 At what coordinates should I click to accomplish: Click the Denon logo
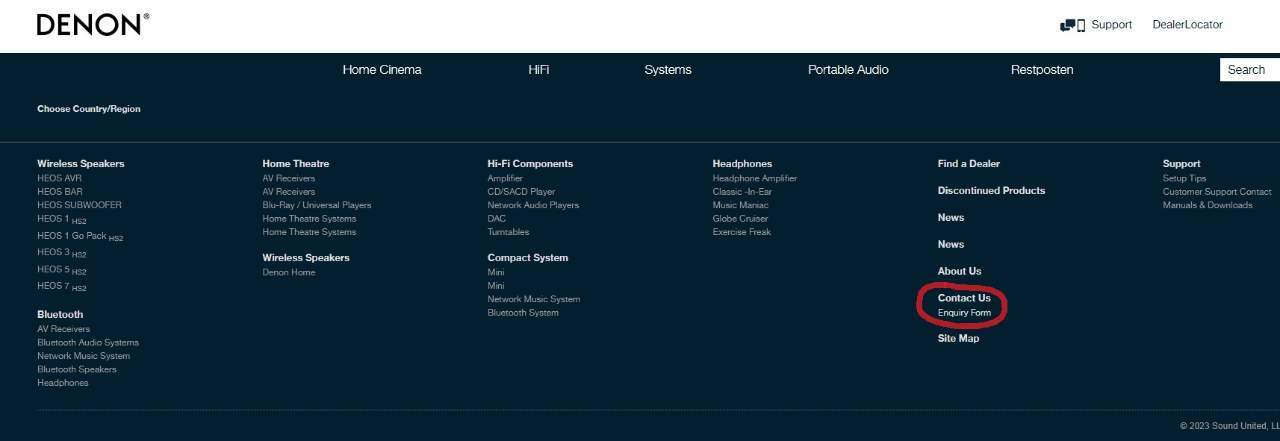93,25
